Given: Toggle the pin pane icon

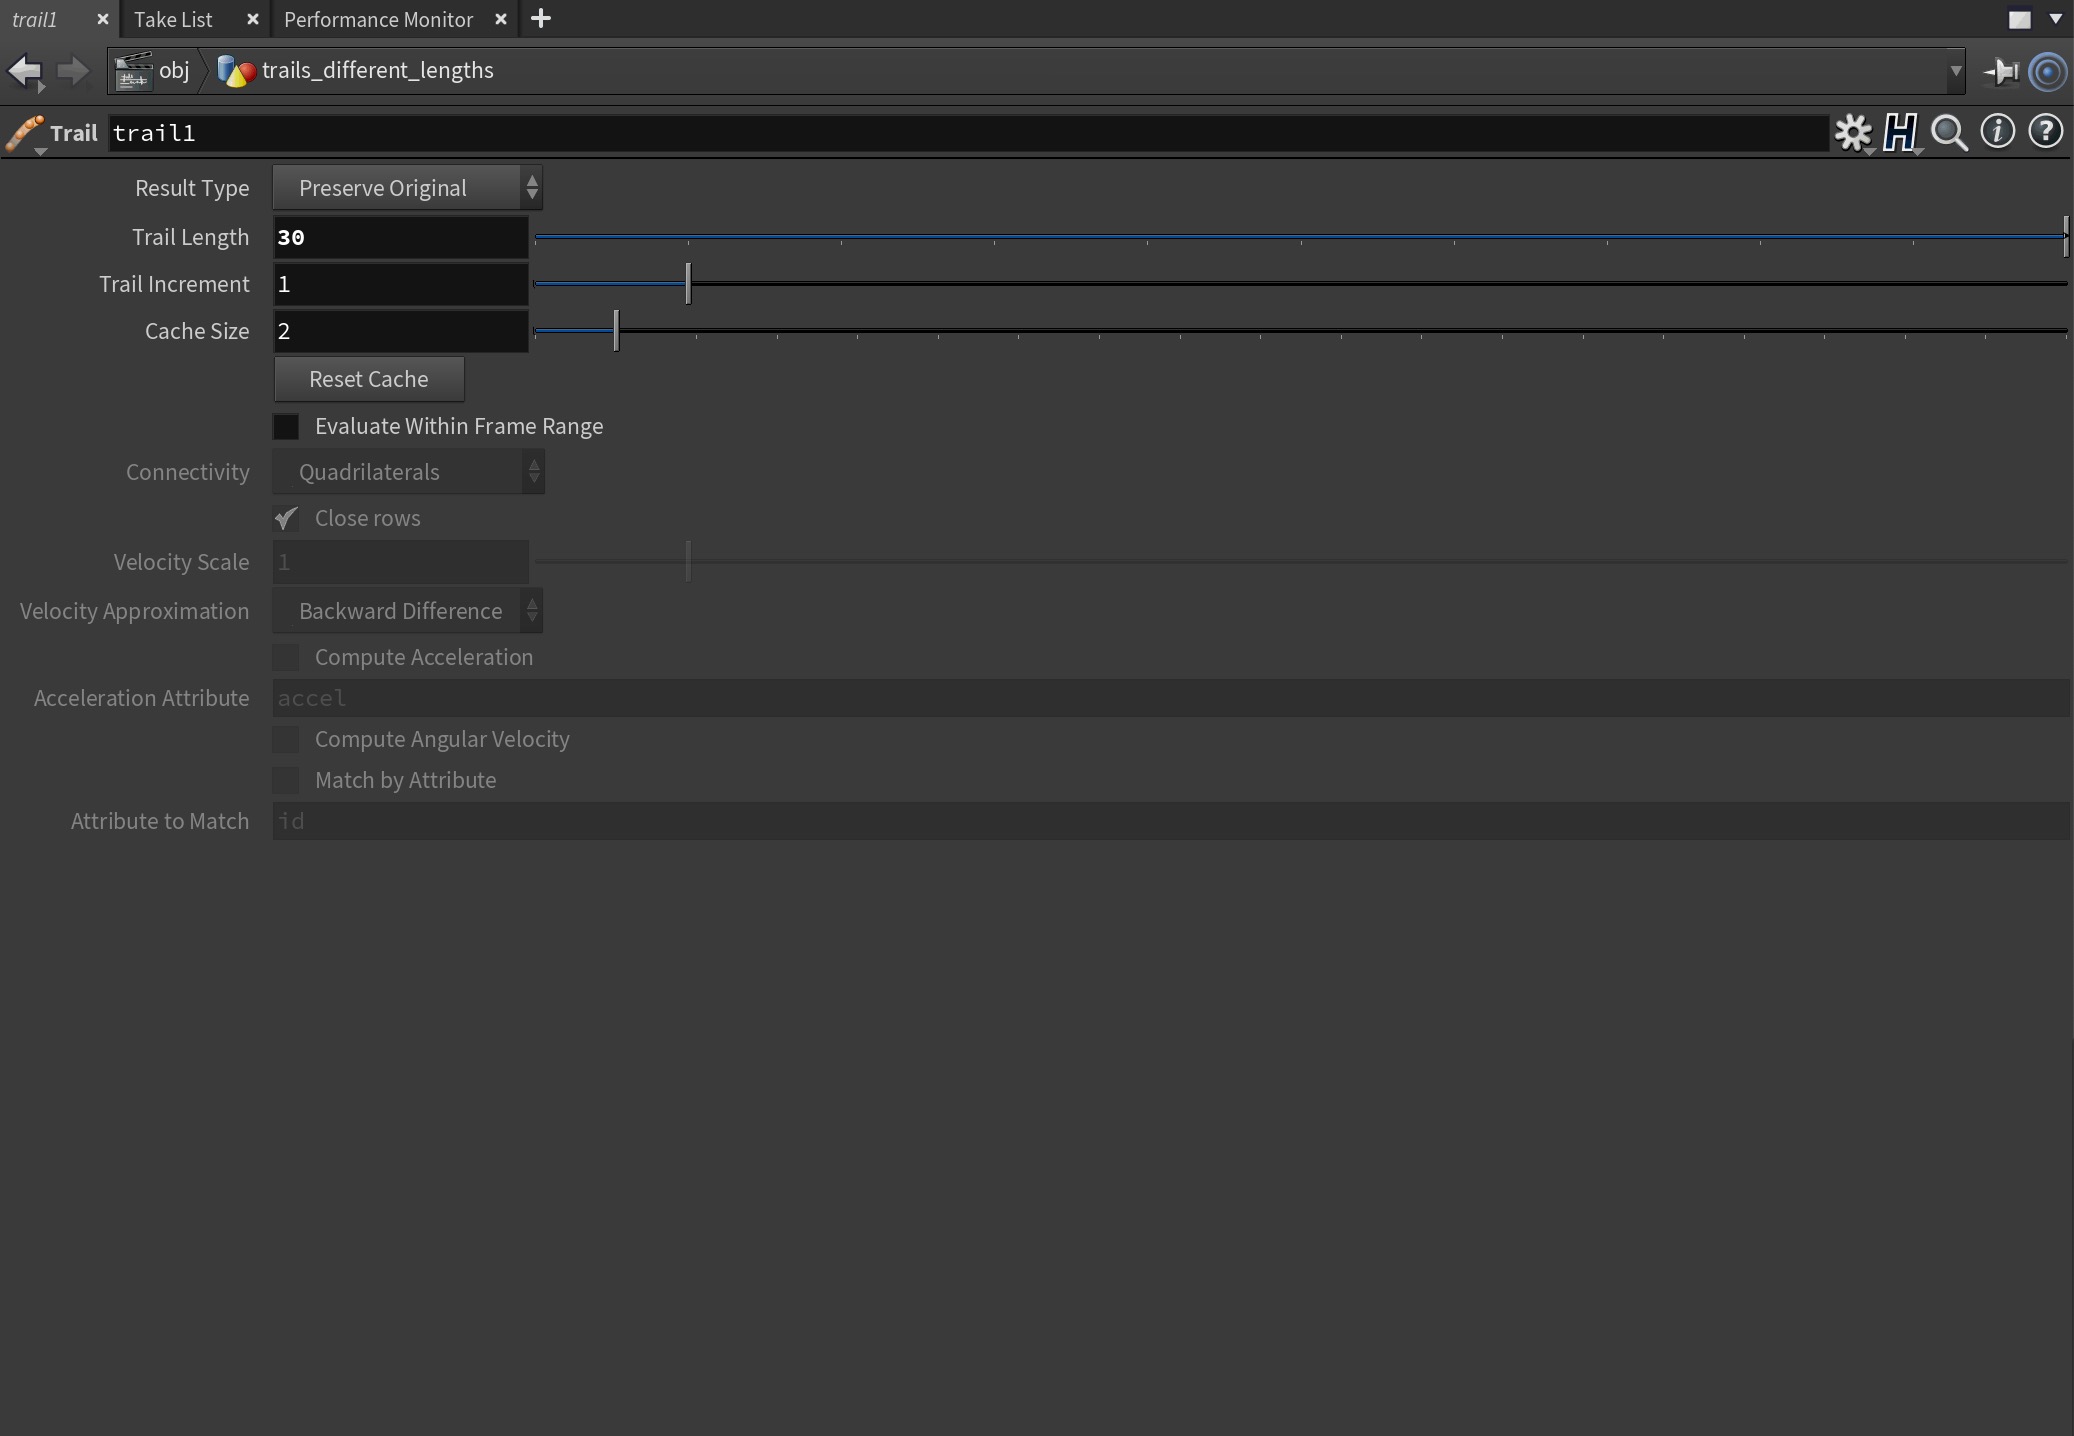Looking at the screenshot, I should 2001,71.
